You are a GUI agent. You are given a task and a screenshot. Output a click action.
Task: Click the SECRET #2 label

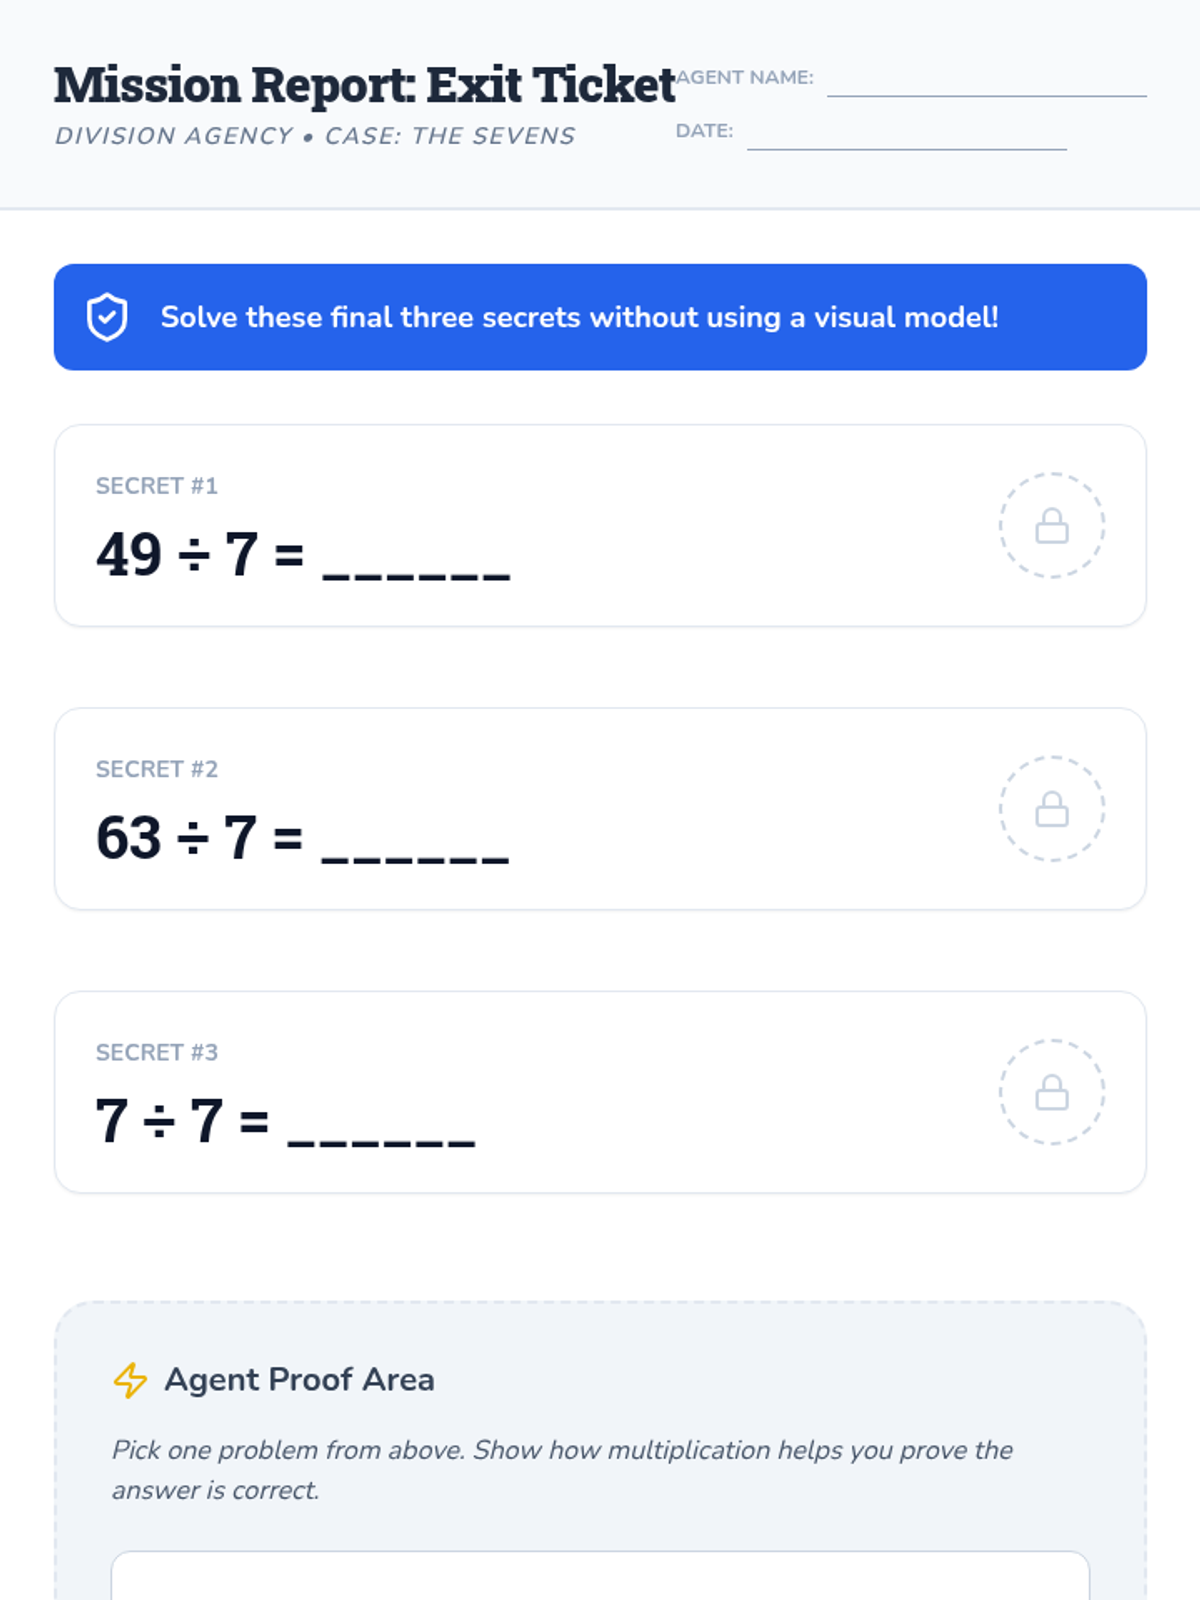[157, 769]
